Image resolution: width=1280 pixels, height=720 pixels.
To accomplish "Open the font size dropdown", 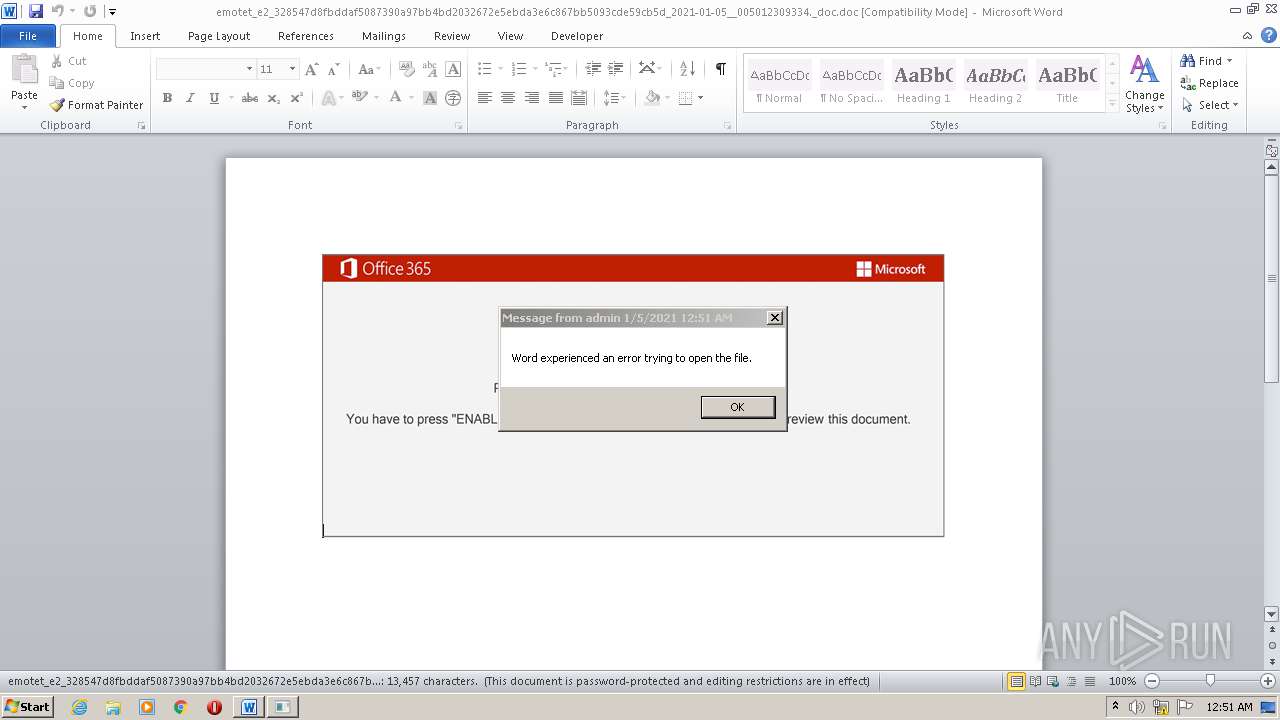I will (292, 69).
